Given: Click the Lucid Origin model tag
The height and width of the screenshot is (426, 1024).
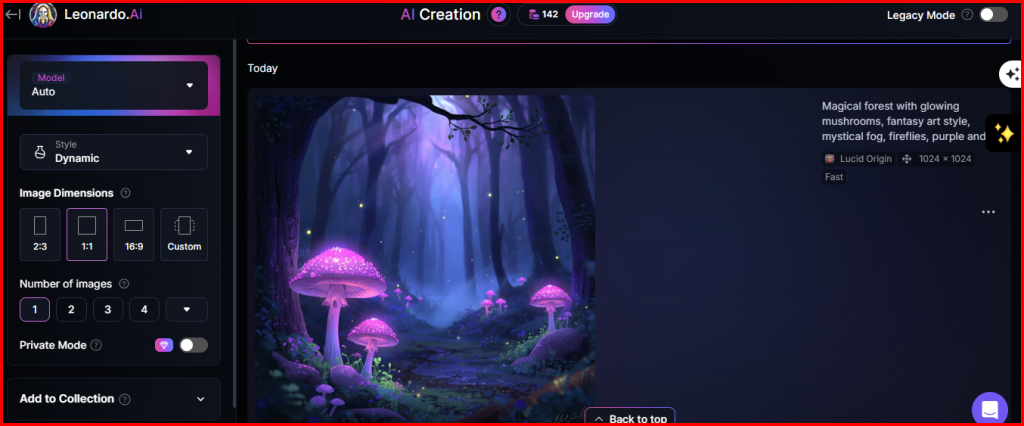Looking at the screenshot, I should (x=858, y=159).
